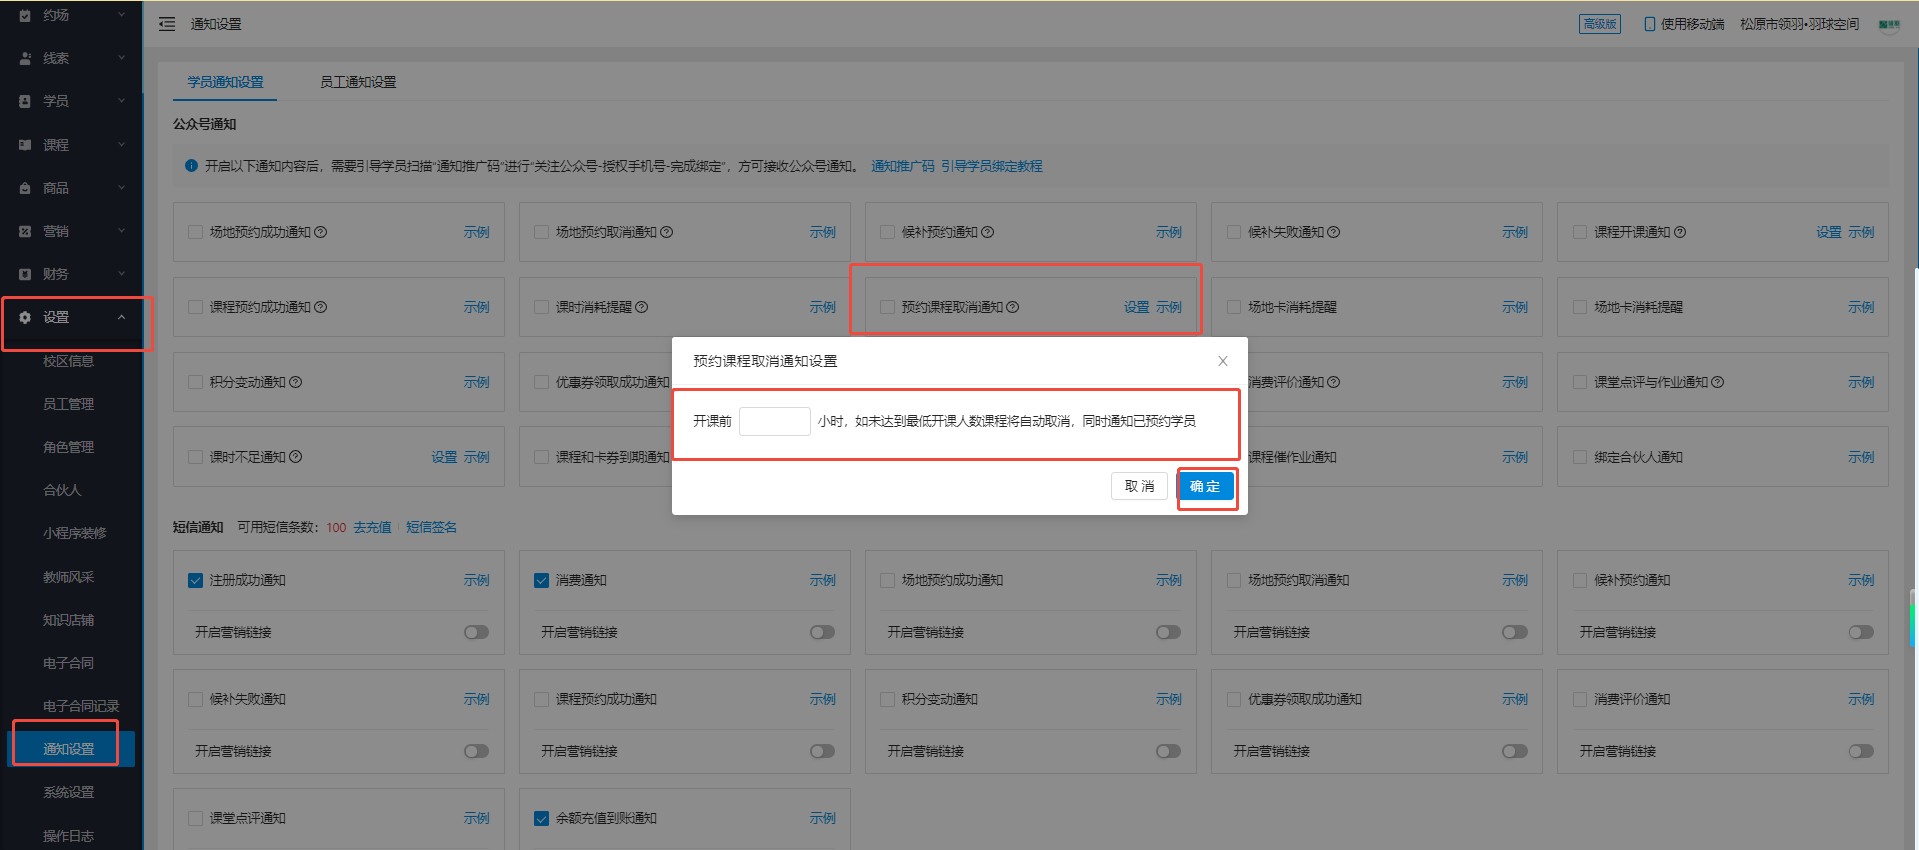This screenshot has height=850, width=1919.
Task: Expand the 约场 menu chevron
Action: 122,15
